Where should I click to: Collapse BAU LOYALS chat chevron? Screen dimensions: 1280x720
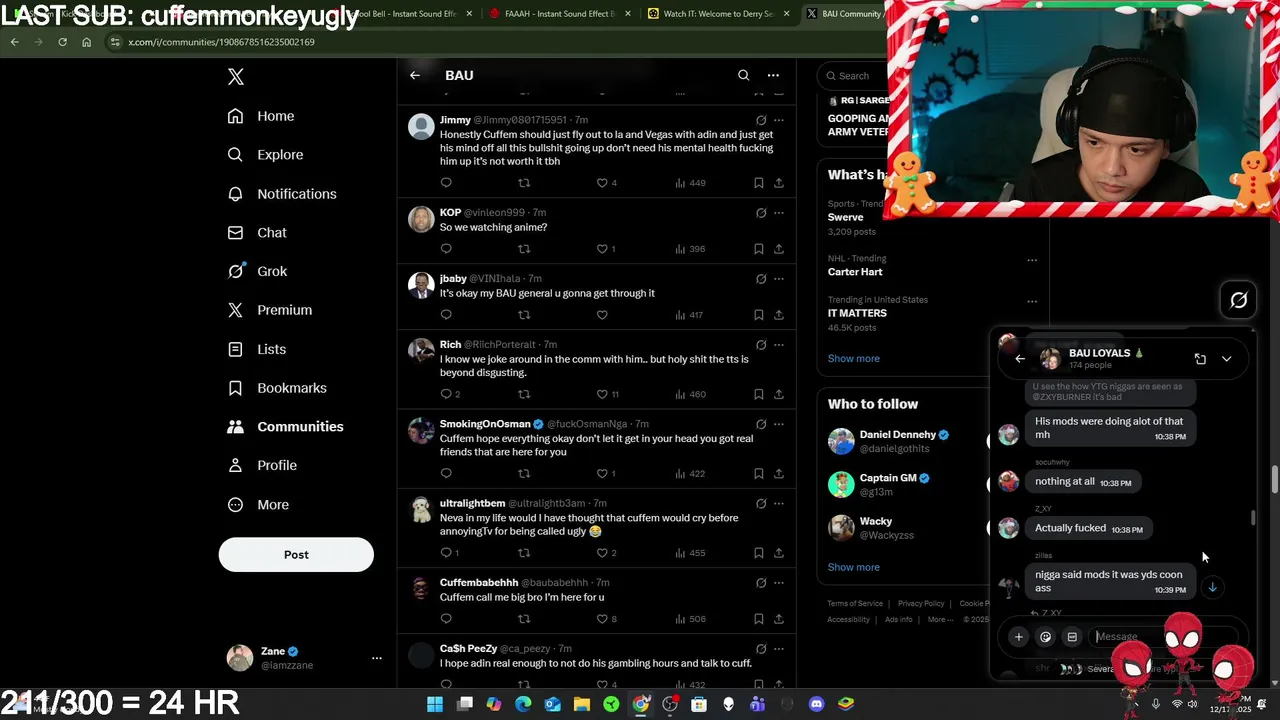point(1227,359)
